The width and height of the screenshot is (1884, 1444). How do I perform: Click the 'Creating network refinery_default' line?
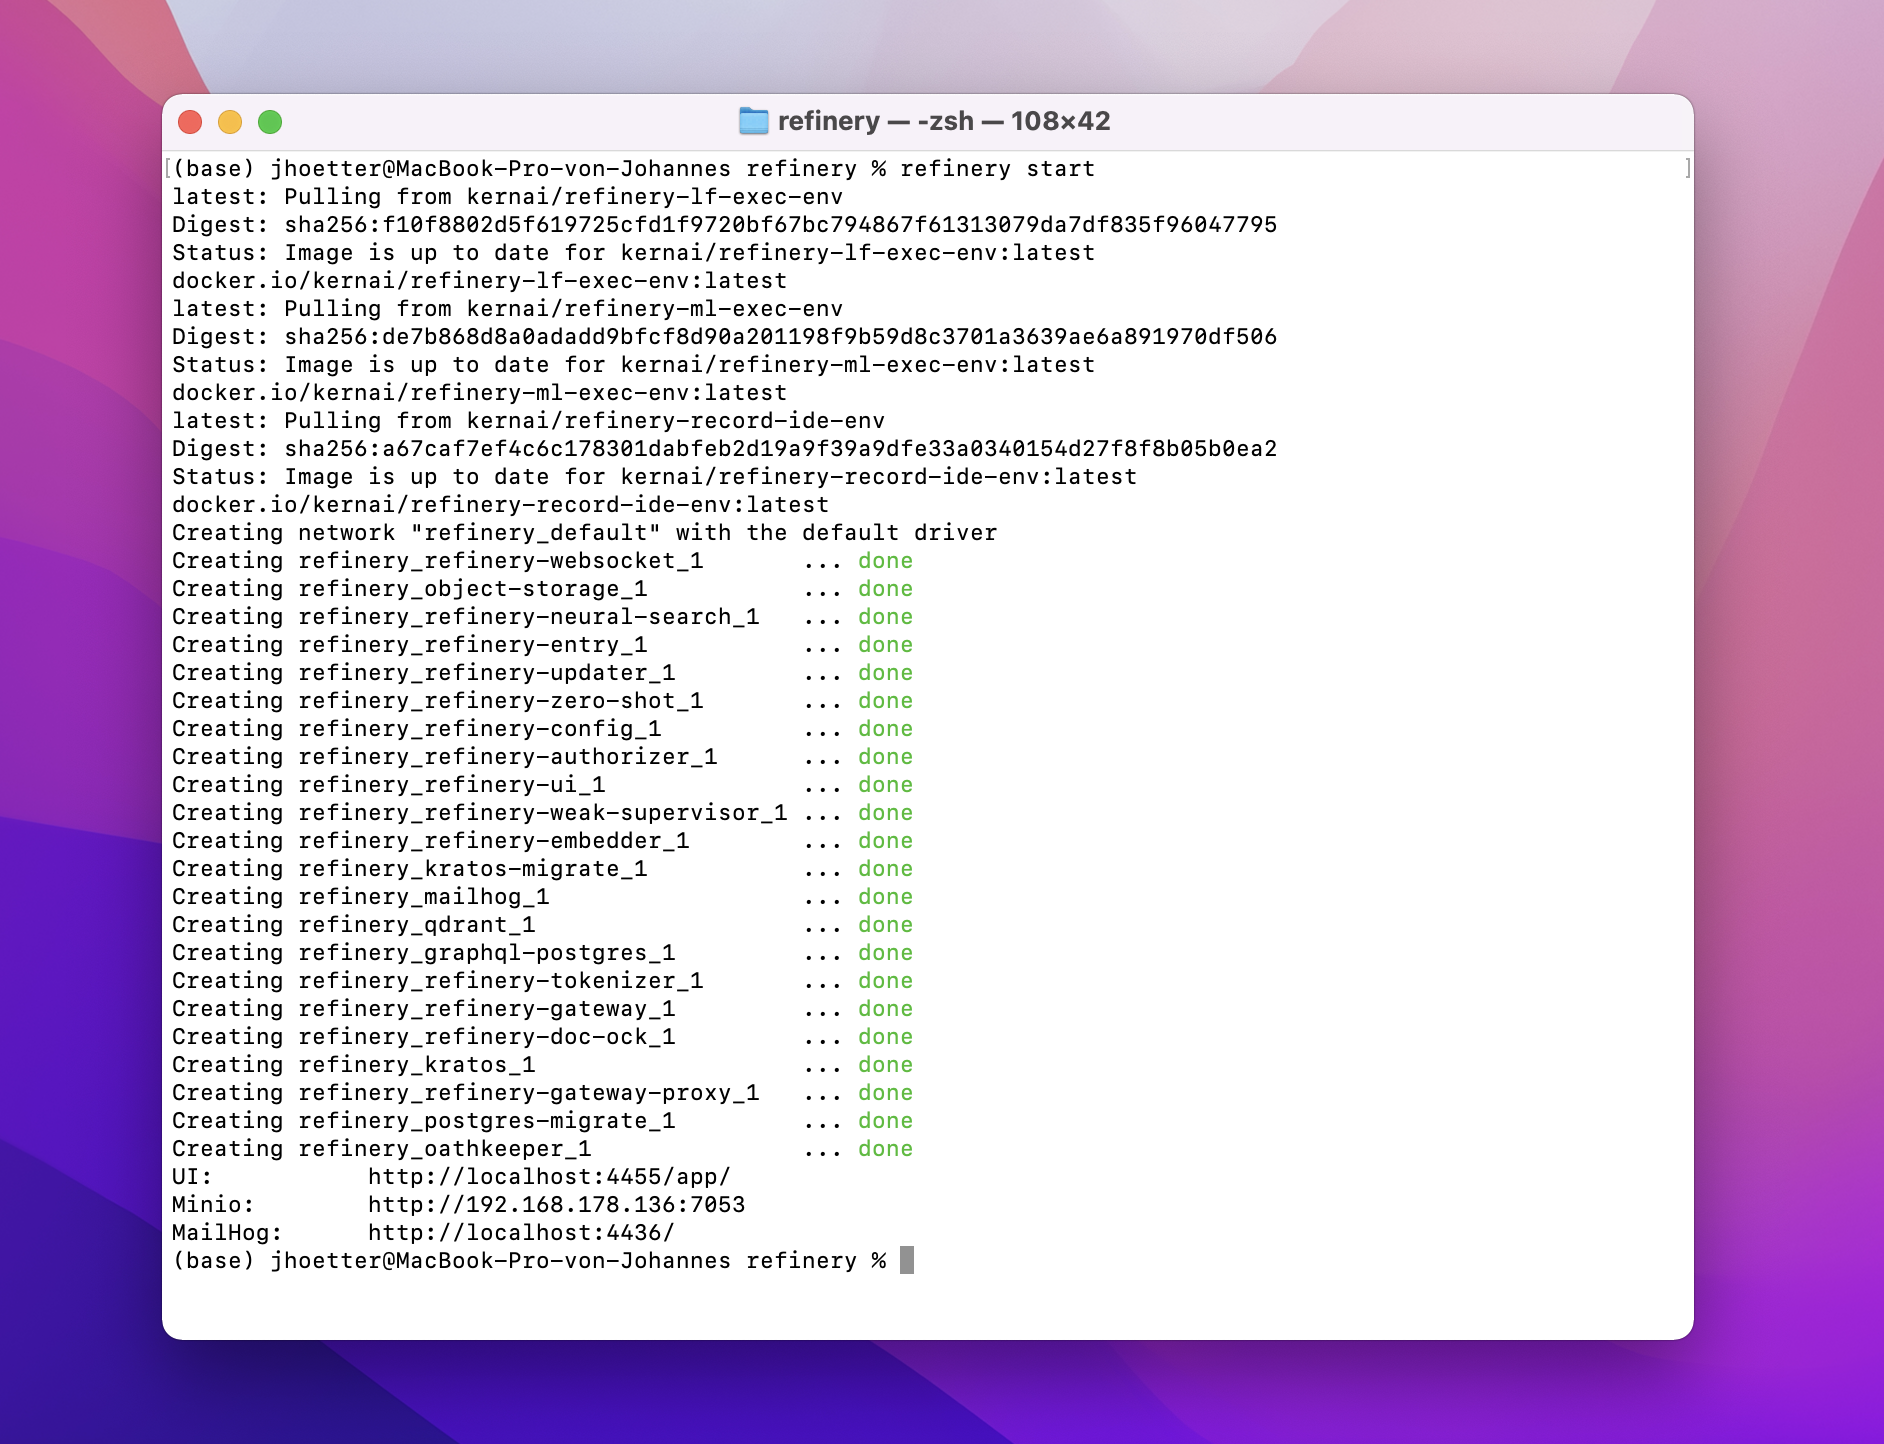coord(584,533)
